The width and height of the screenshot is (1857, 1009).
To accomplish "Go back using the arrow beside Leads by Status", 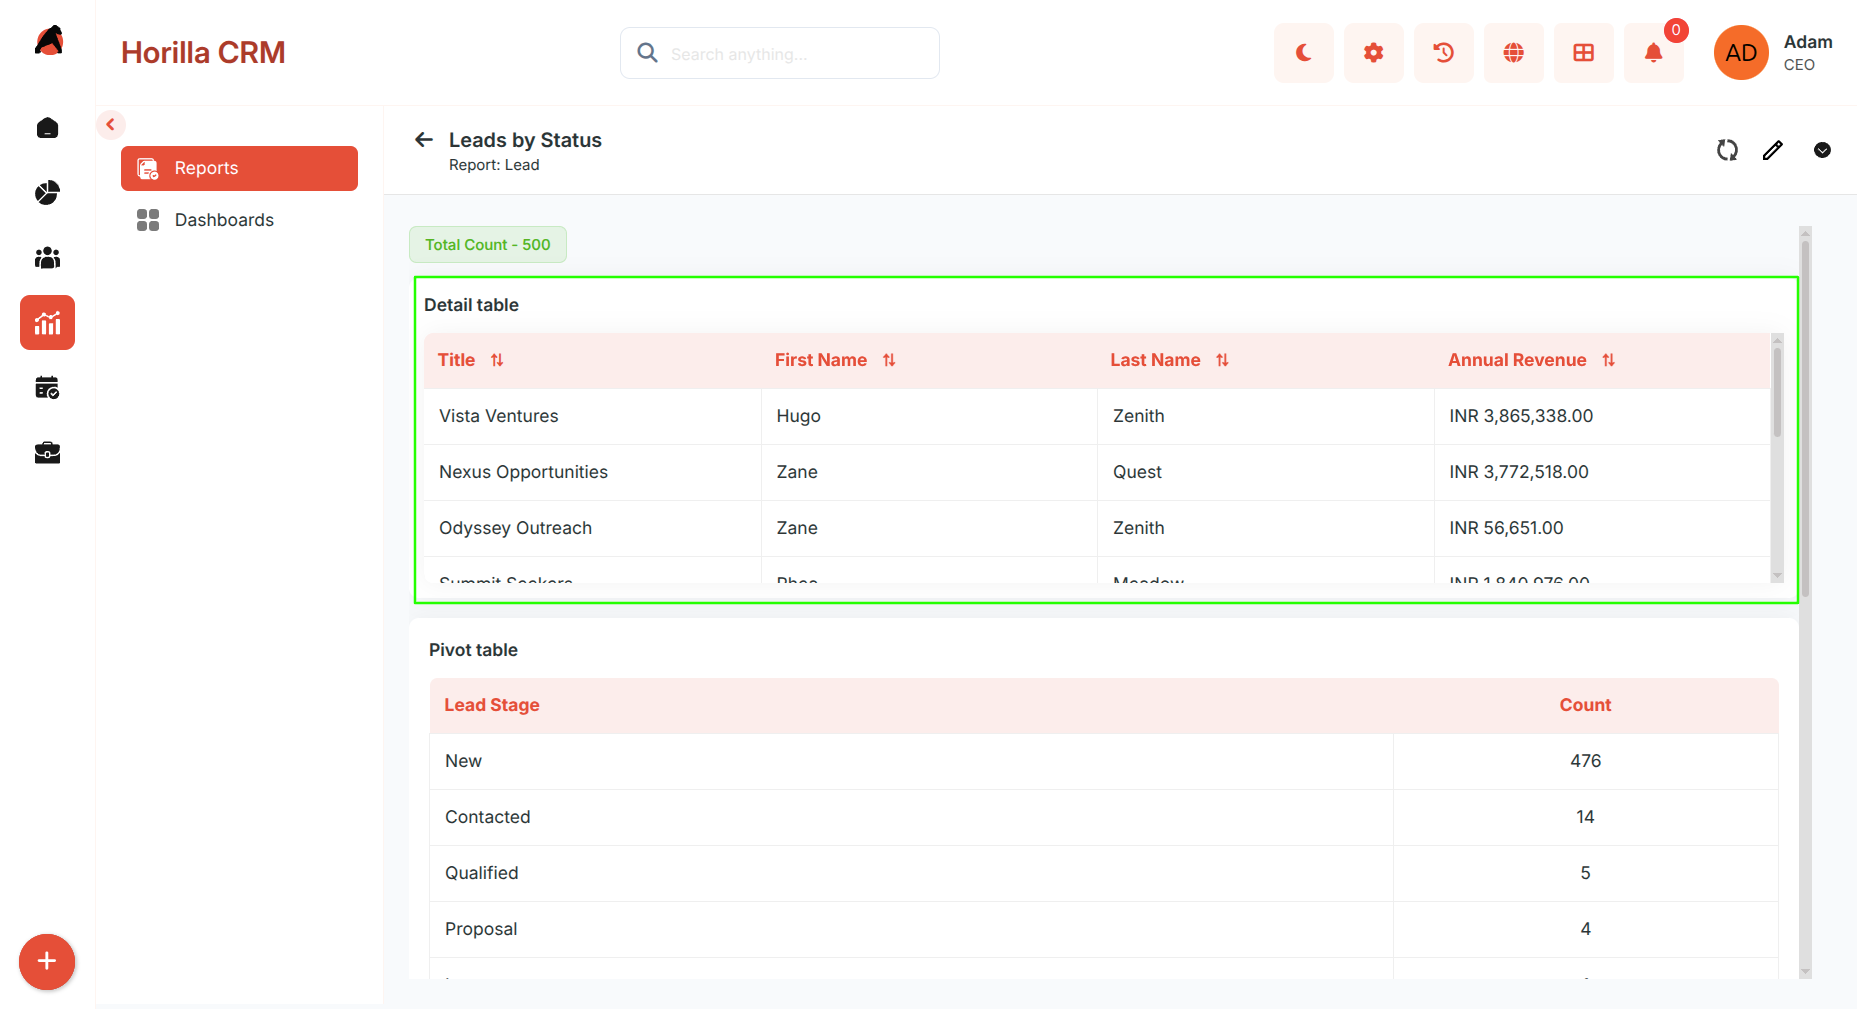I will pyautogui.click(x=424, y=140).
